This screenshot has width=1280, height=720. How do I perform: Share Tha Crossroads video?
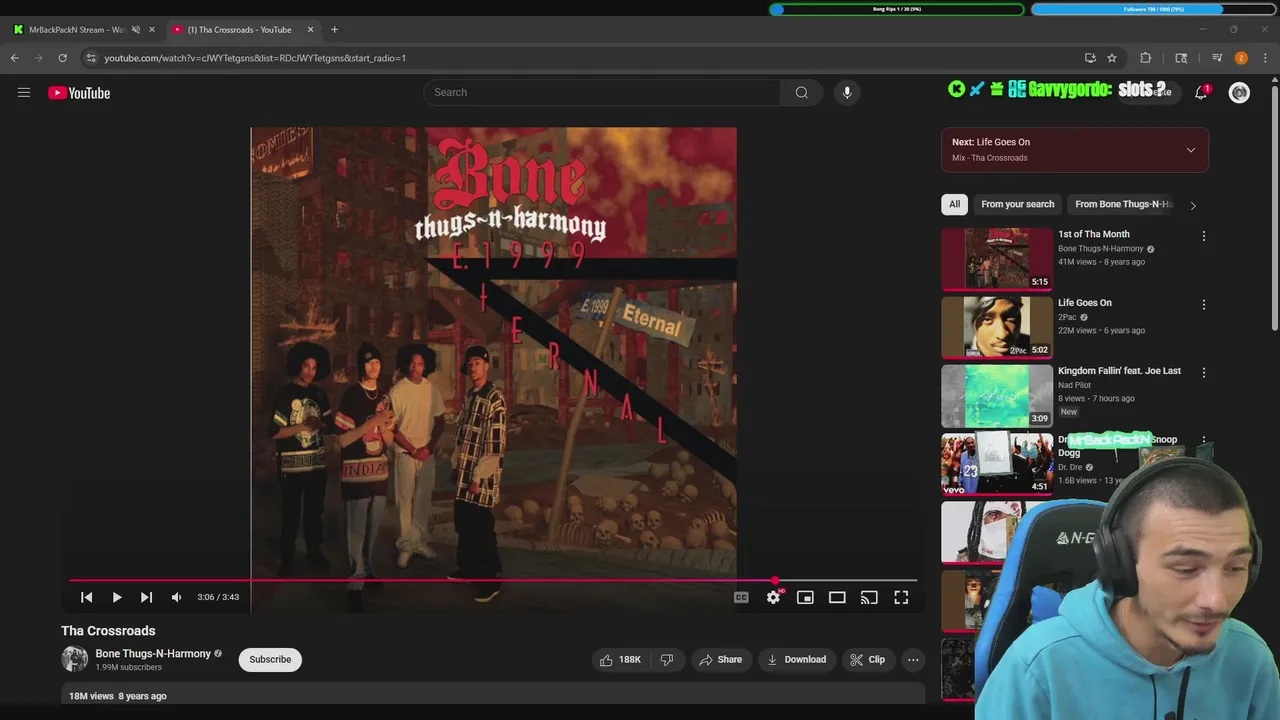[x=720, y=659]
